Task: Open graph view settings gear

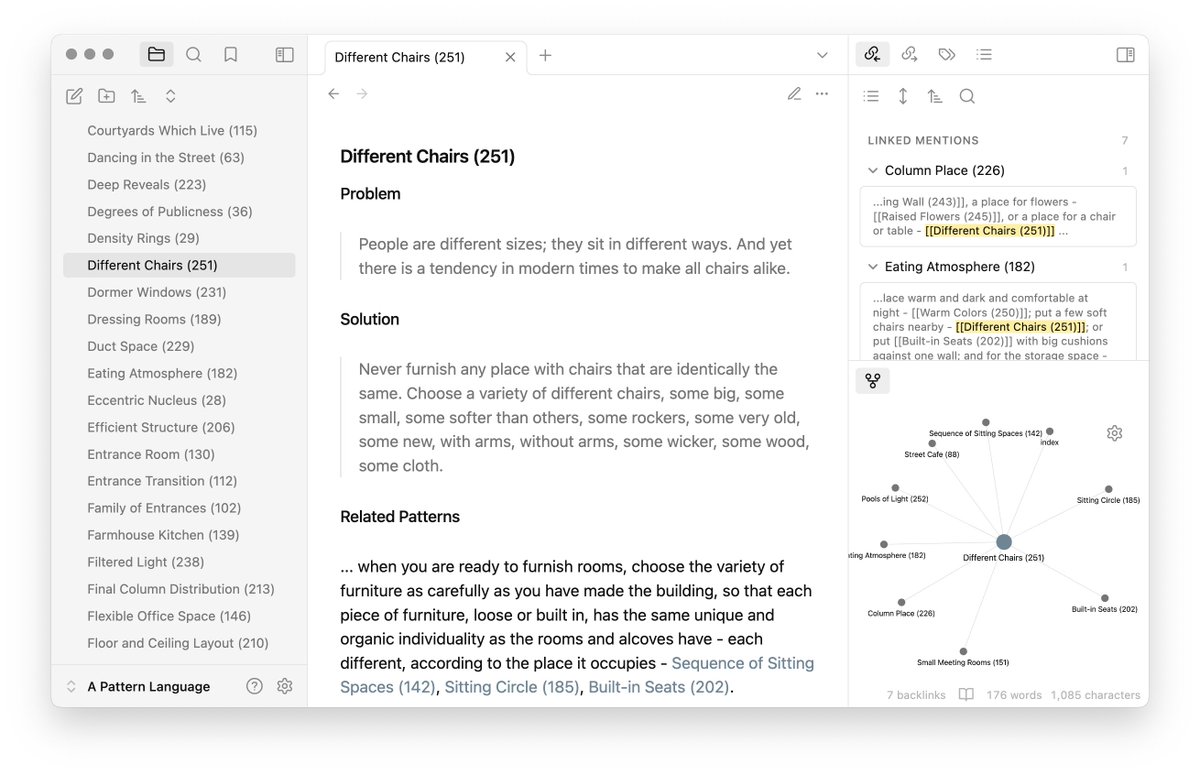Action: pyautogui.click(x=1114, y=433)
